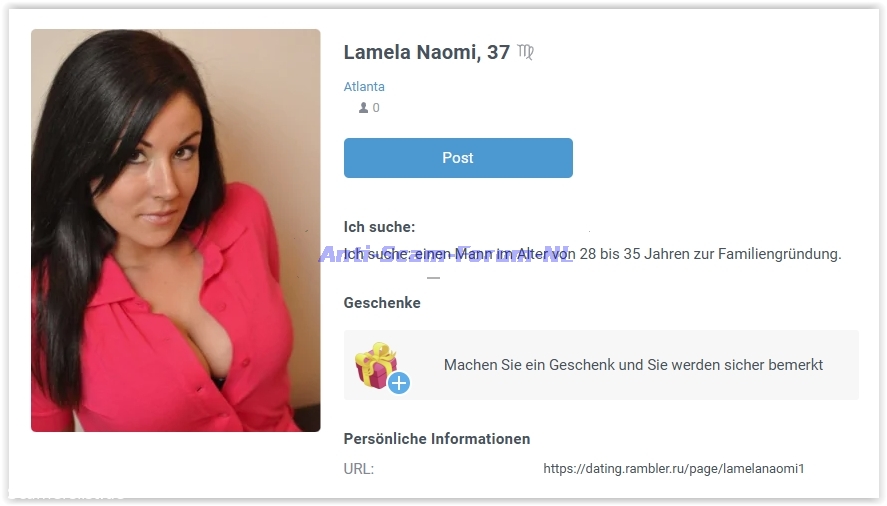The image size is (887, 506).
Task: Select the Persönliche Informationen heading
Action: 437,439
